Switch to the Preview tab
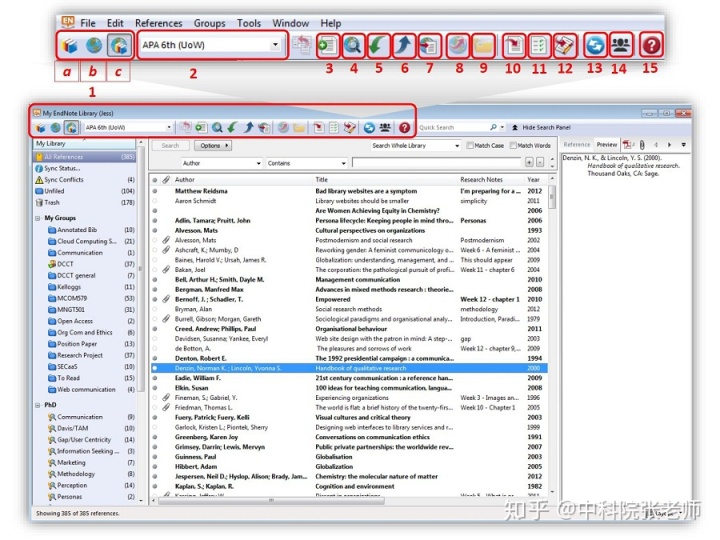 607,145
